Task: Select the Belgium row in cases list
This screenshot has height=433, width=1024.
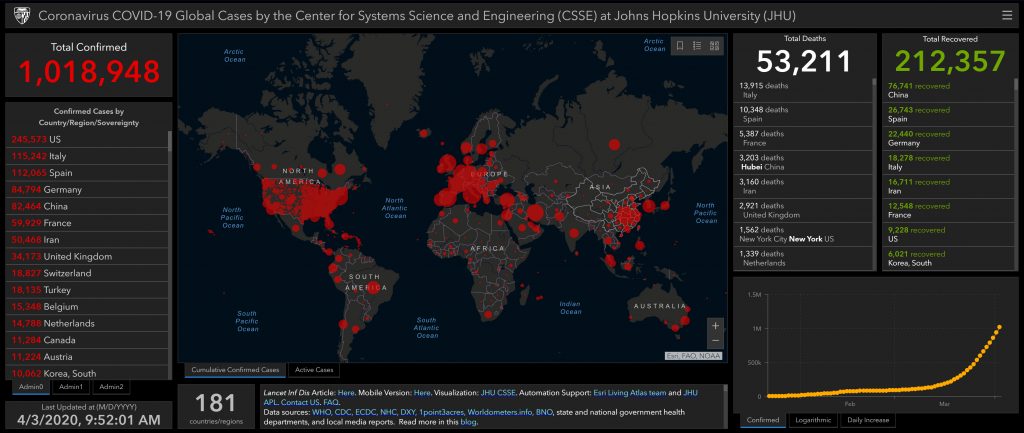Action: [x=87, y=306]
